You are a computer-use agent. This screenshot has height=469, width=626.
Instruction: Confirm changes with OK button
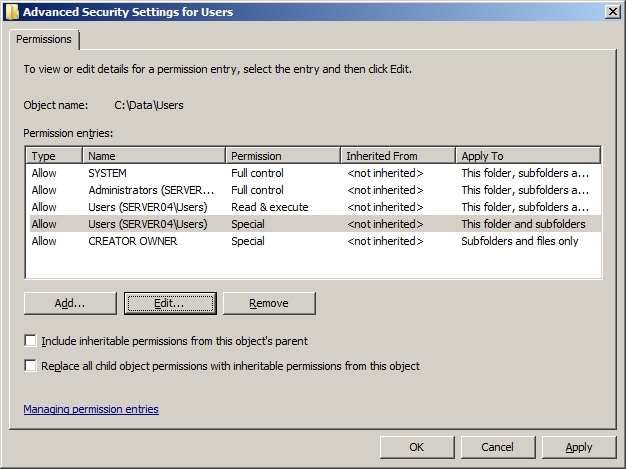(417, 447)
